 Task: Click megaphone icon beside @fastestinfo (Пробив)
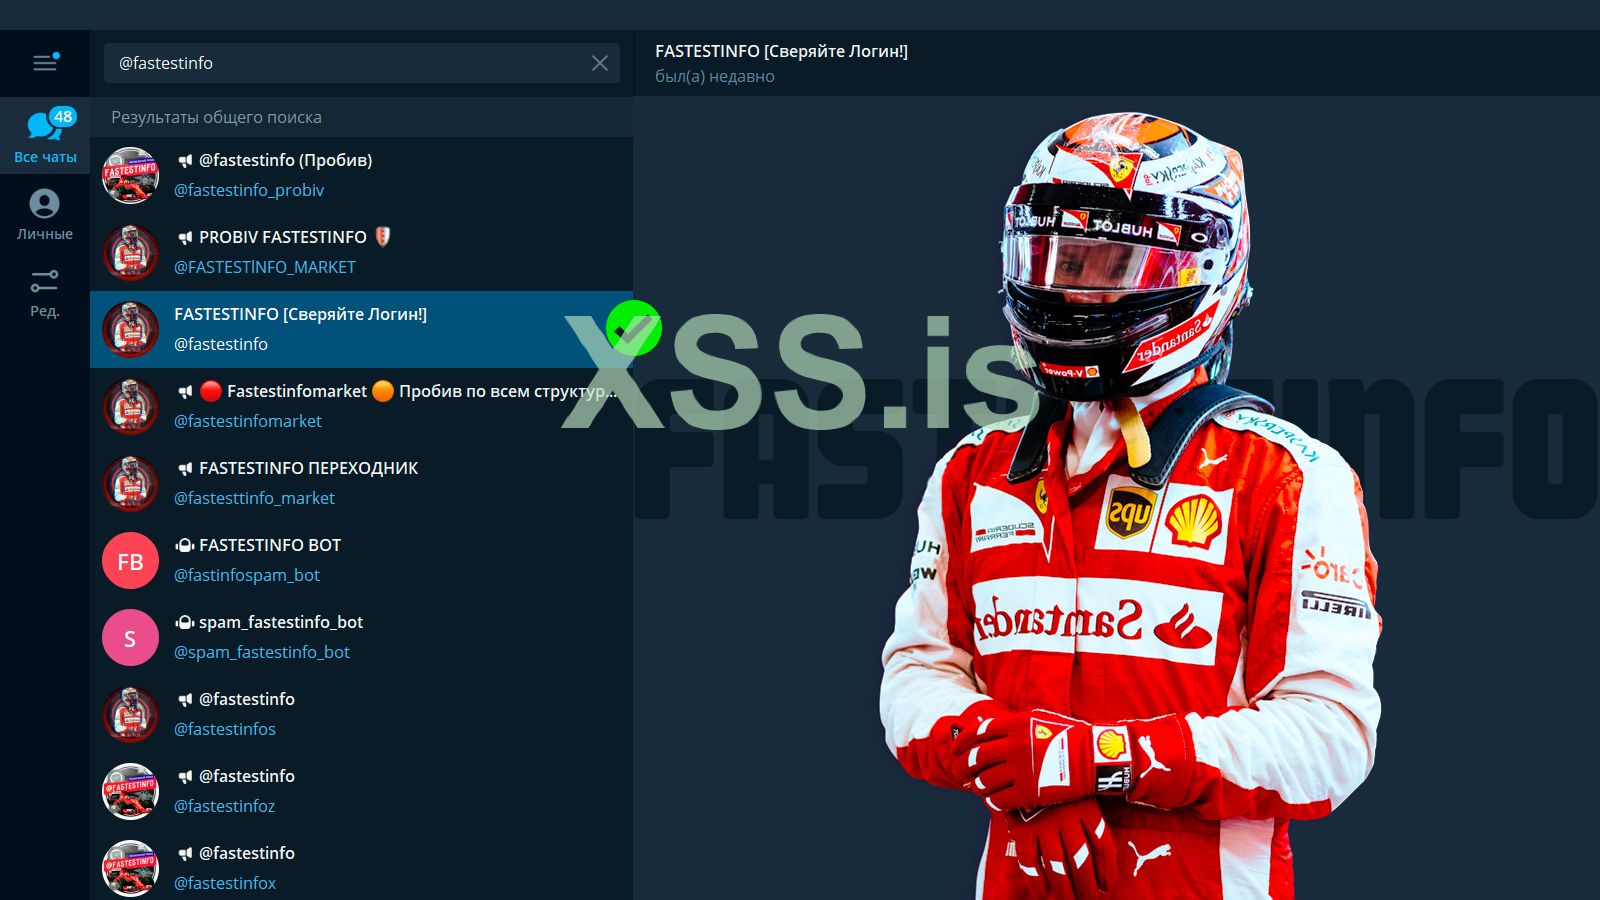click(x=185, y=160)
